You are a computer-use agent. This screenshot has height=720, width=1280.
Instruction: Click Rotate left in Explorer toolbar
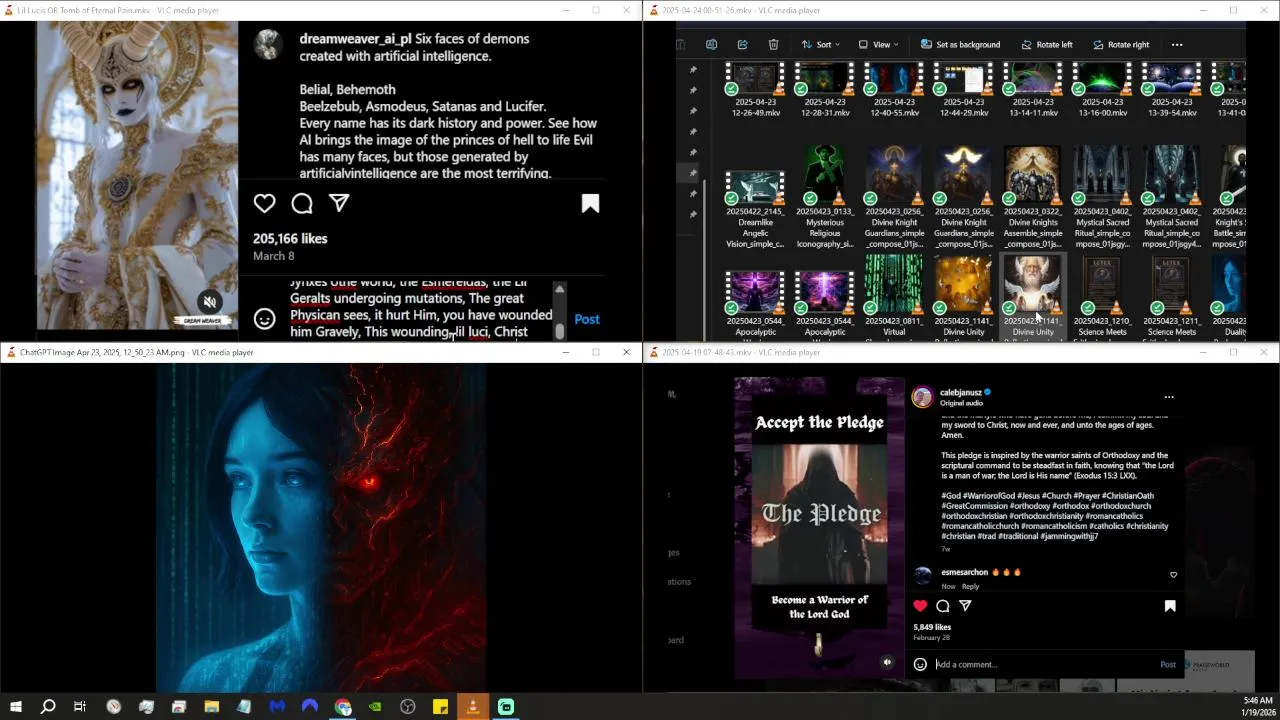click(x=1047, y=44)
